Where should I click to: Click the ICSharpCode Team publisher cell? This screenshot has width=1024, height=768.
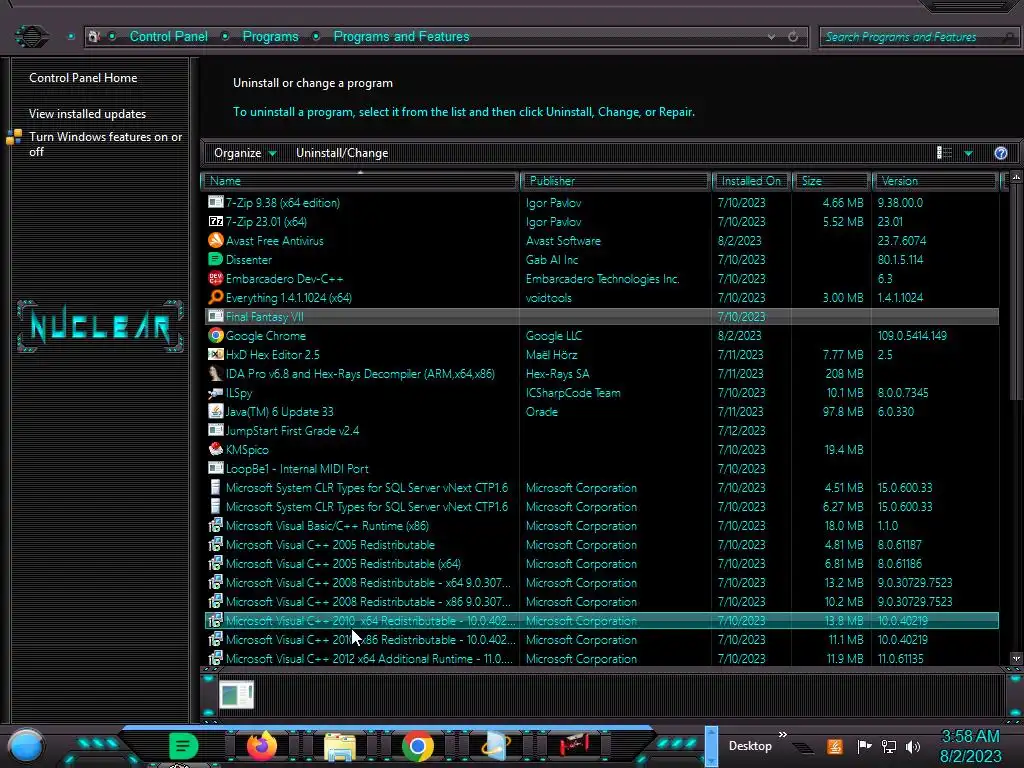click(x=573, y=392)
